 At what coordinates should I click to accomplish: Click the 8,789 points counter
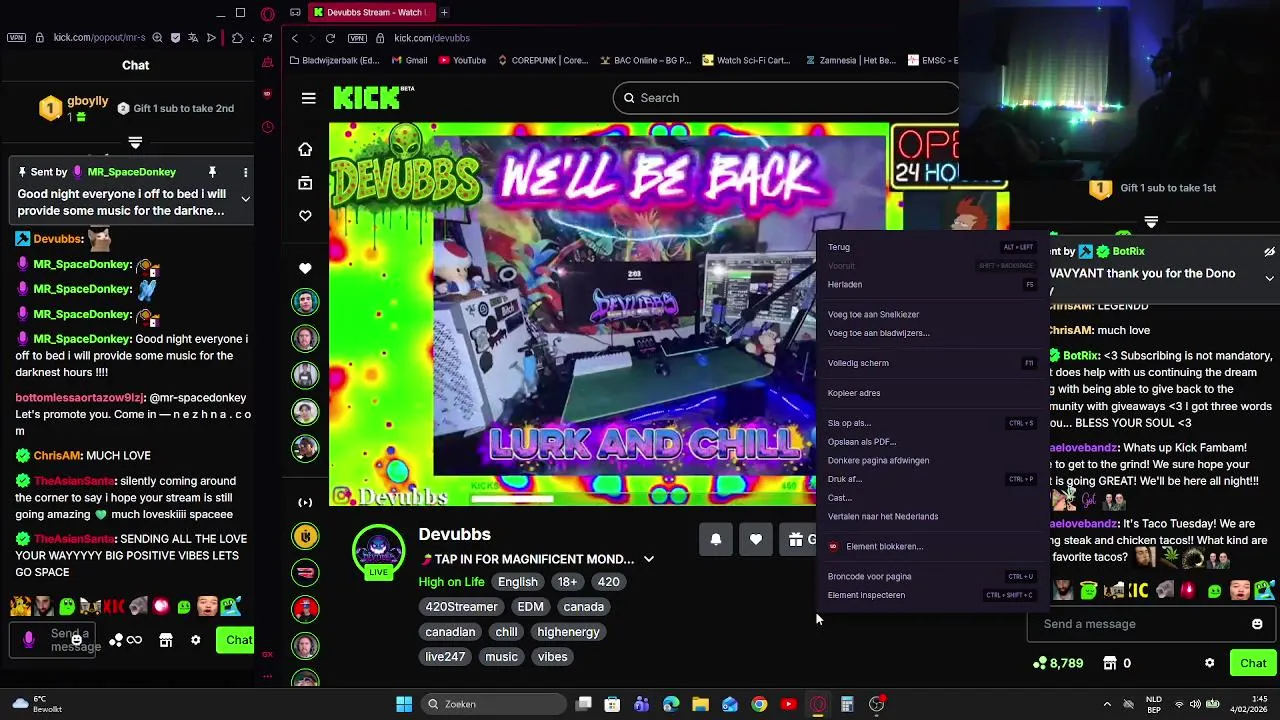(1058, 663)
